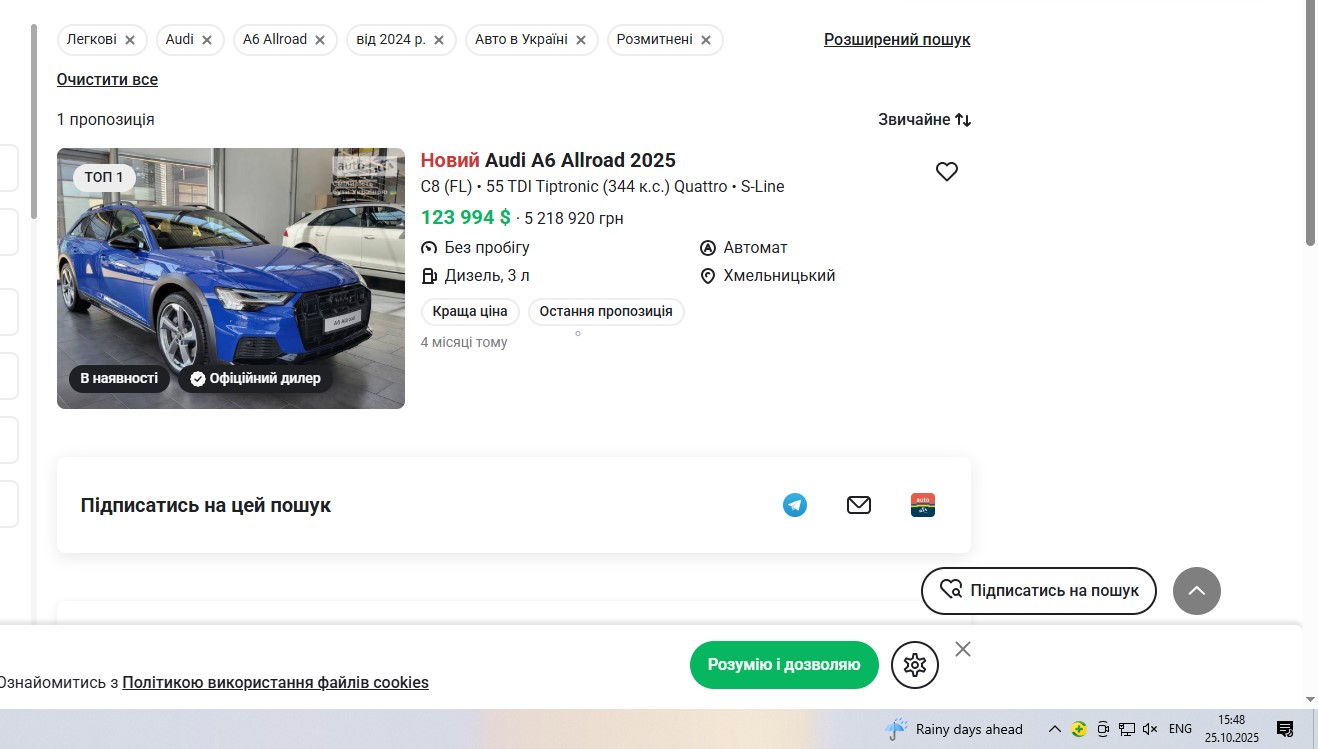
Task: Add Audi A6 Allroad to favorites (heart icon)
Action: (946, 172)
